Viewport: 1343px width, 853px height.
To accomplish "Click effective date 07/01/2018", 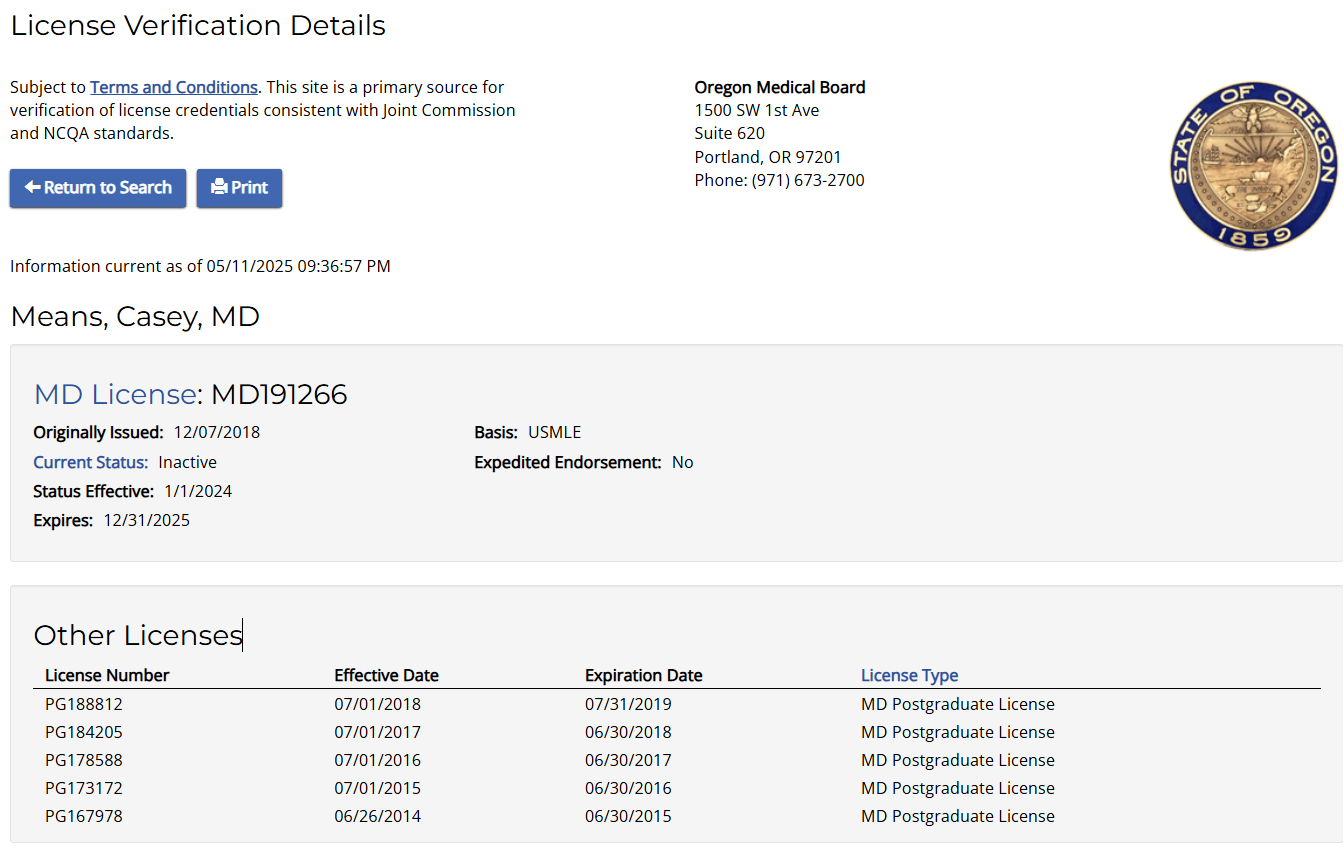I will tap(378, 704).
